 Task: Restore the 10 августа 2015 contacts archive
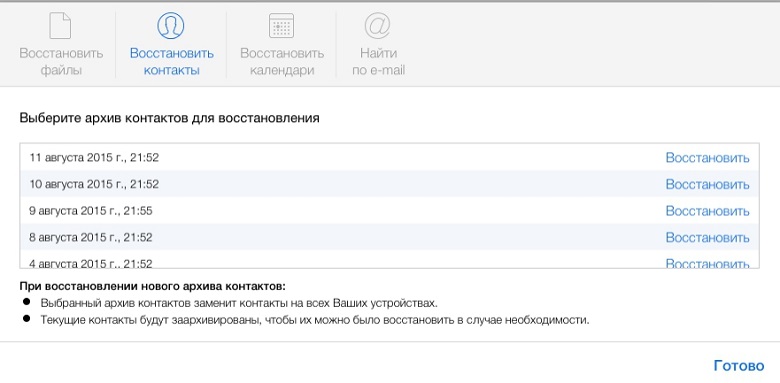point(707,184)
